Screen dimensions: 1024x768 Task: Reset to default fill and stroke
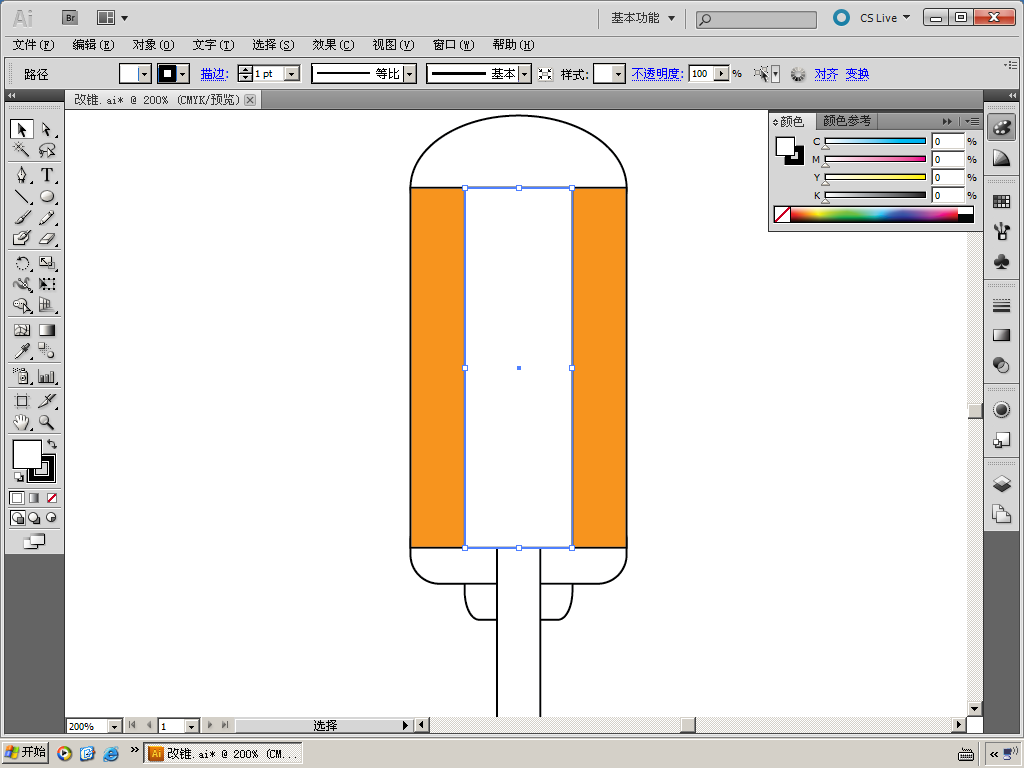point(19,477)
